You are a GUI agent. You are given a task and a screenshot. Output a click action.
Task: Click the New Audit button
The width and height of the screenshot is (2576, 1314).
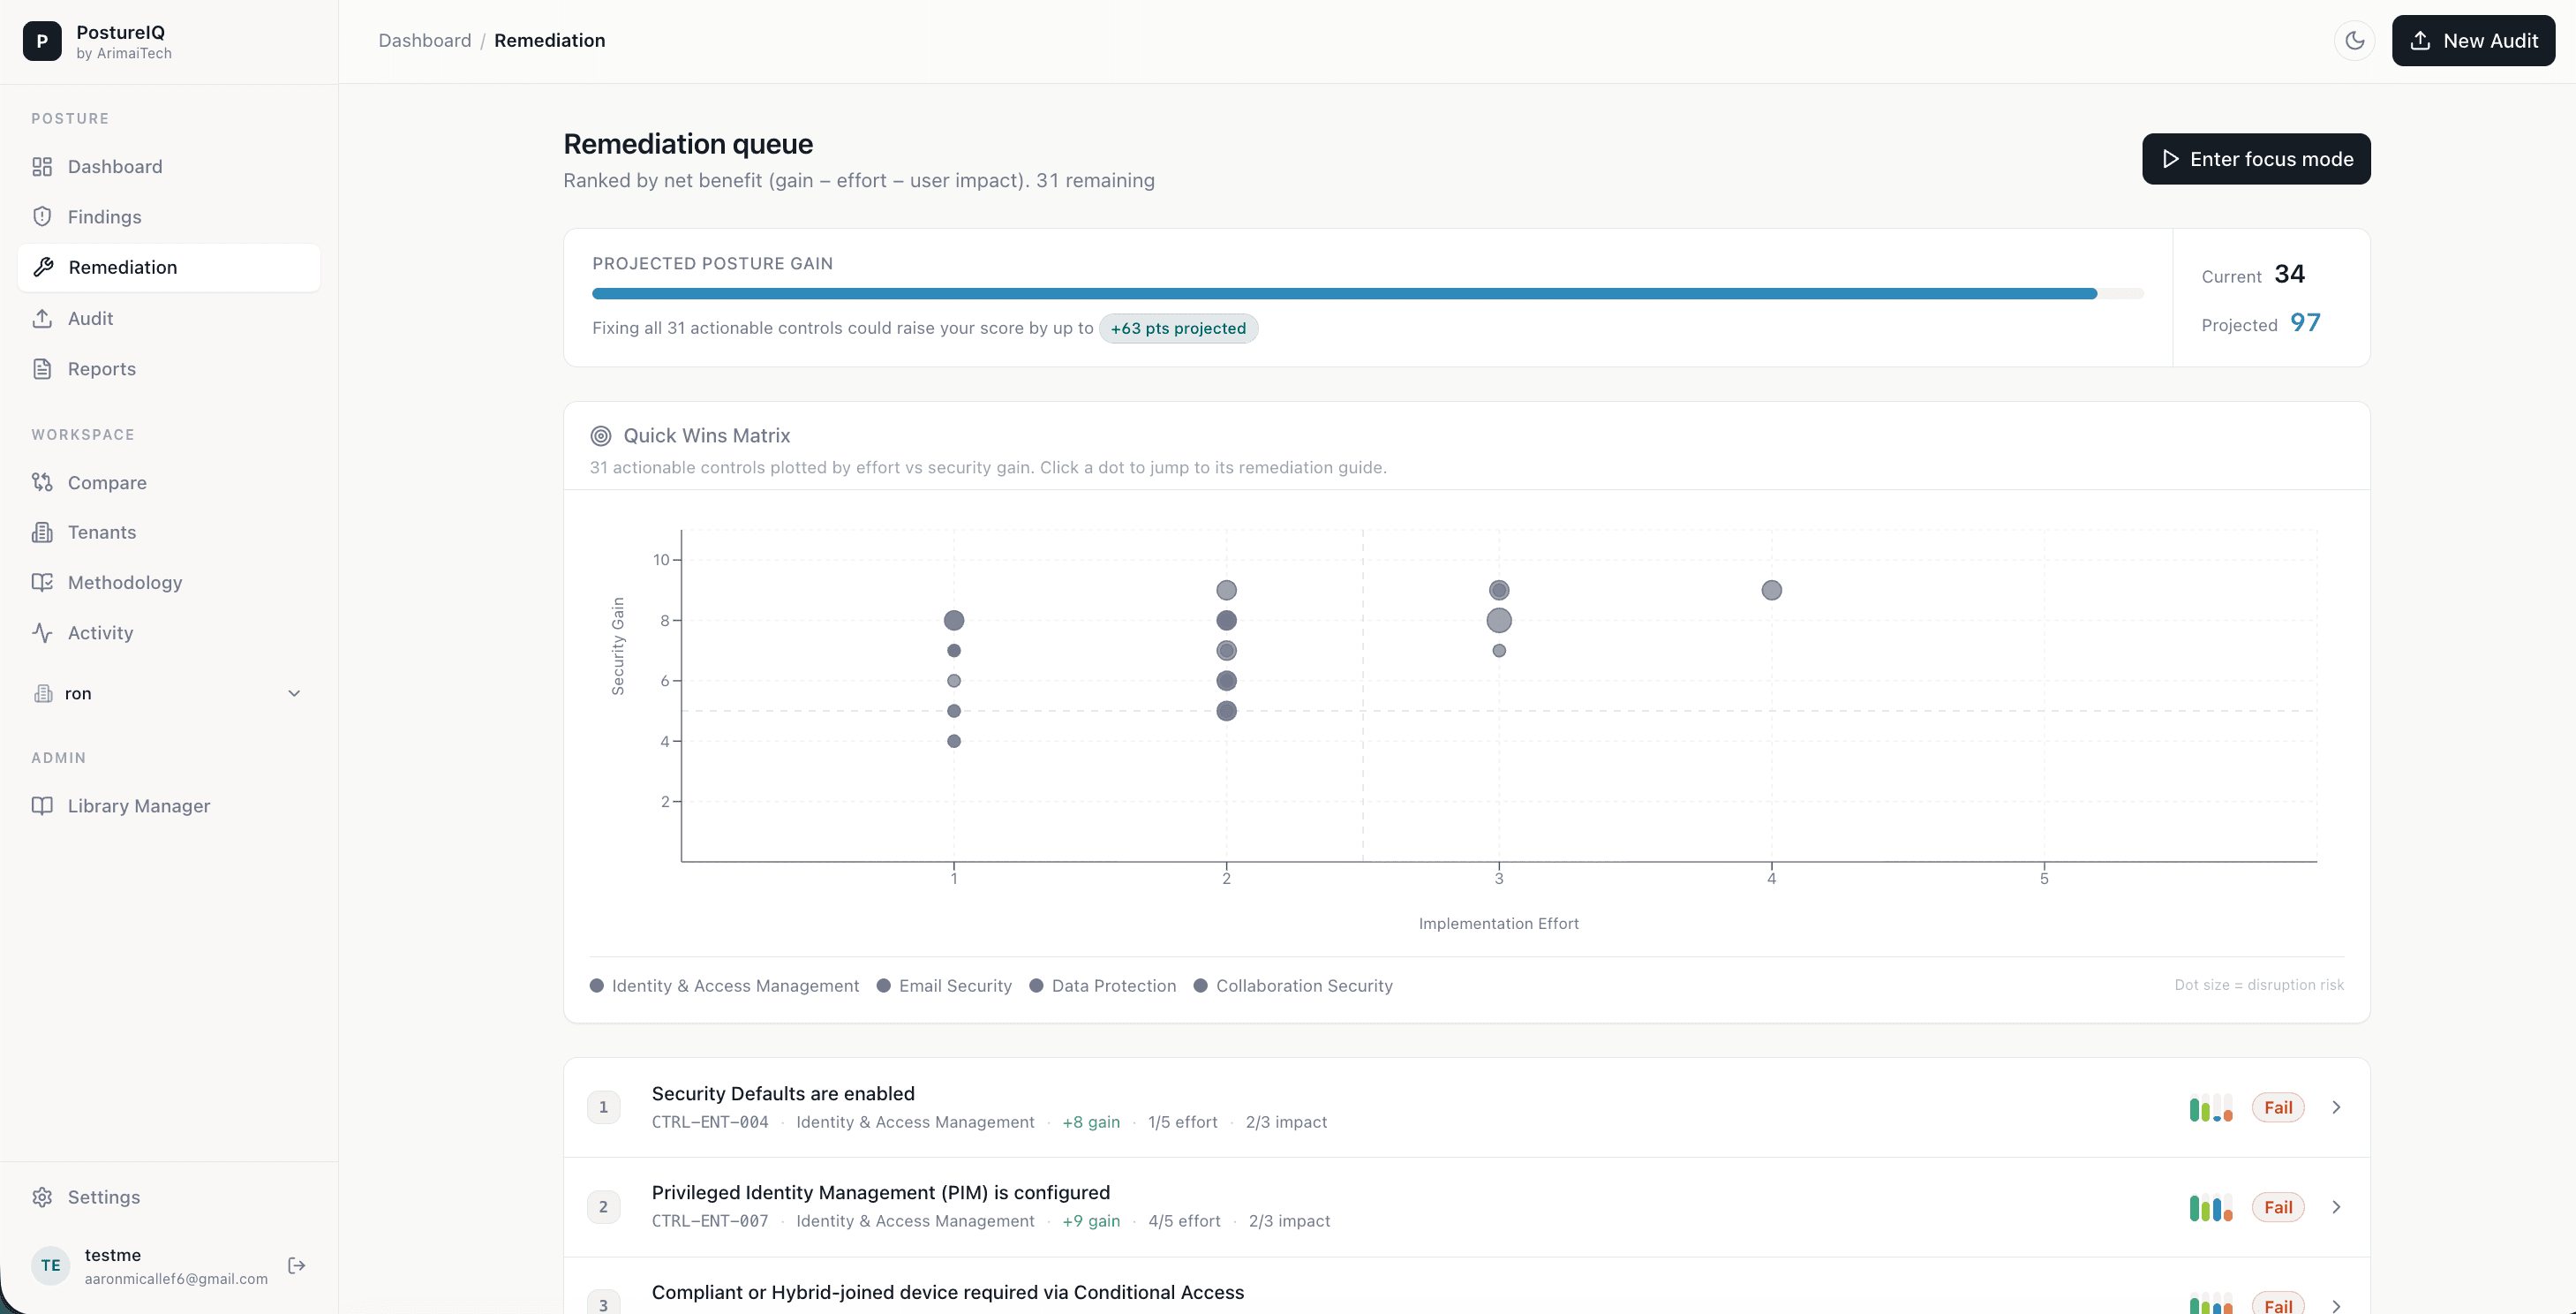[2473, 41]
